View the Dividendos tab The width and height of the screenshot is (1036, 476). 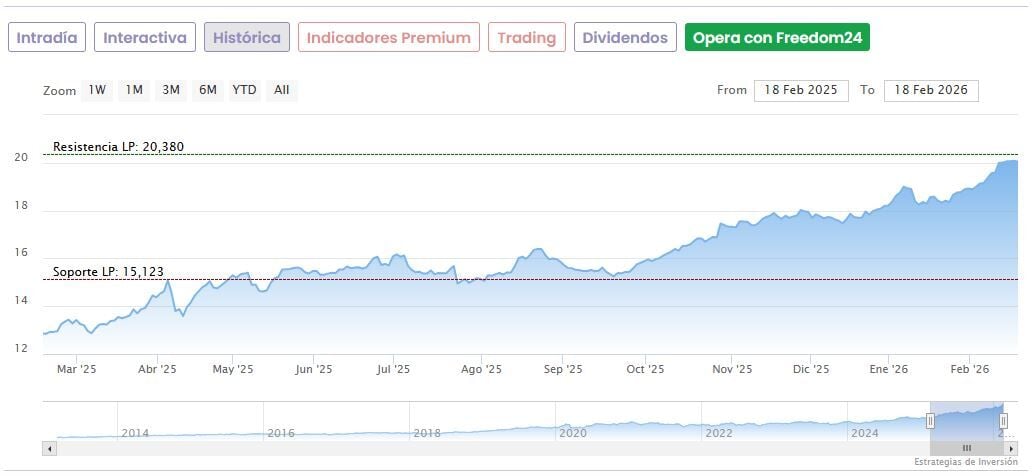coord(625,38)
